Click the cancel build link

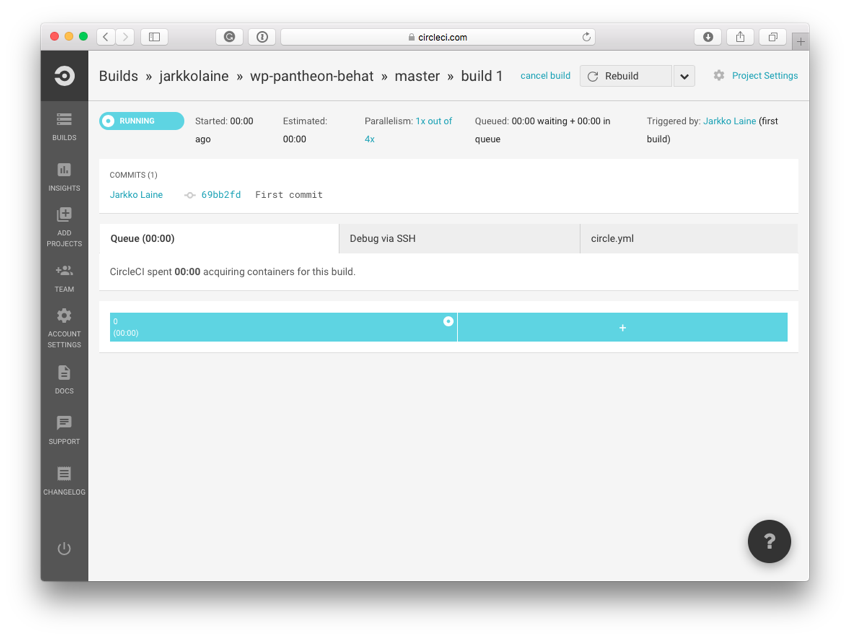pyautogui.click(x=545, y=75)
